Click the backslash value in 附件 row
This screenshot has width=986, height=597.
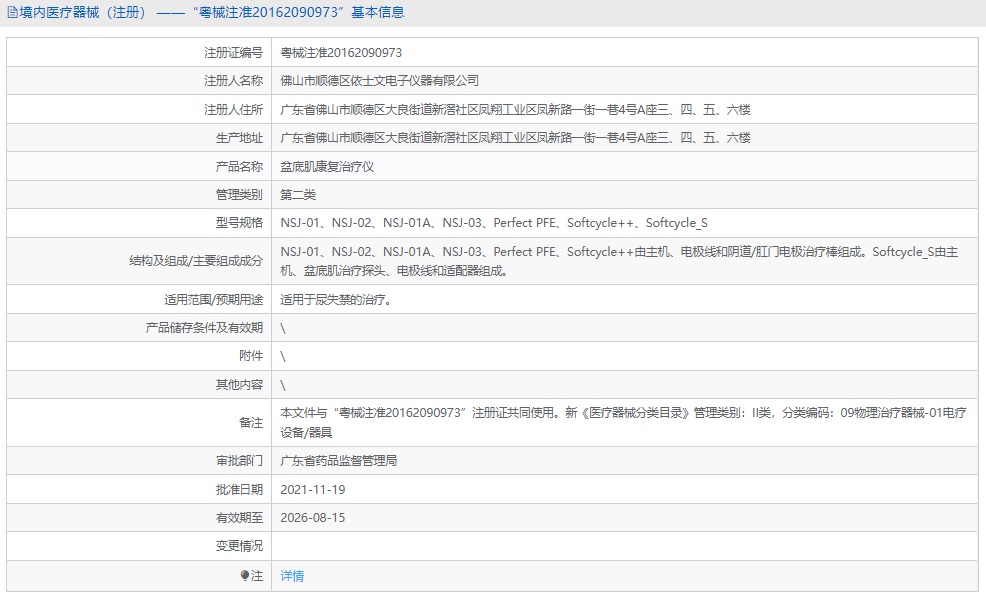[x=283, y=357]
